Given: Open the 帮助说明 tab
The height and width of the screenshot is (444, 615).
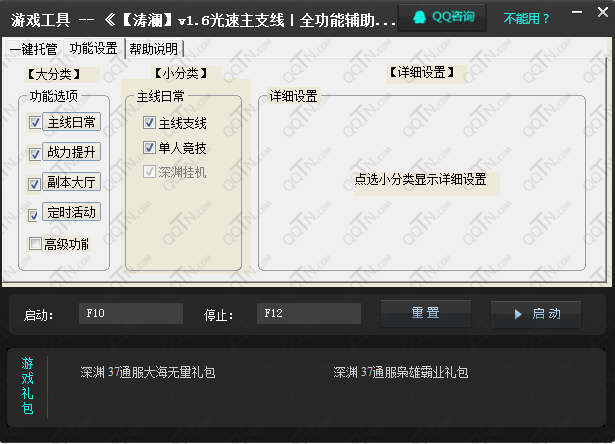Looking at the screenshot, I should (x=154, y=48).
